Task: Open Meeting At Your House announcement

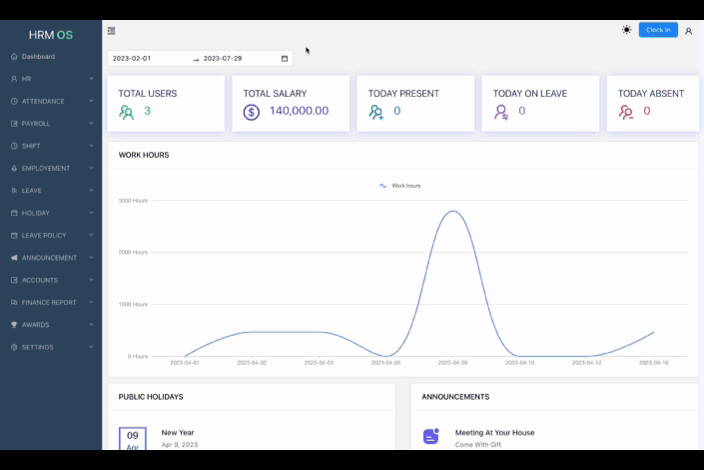Action: point(495,433)
